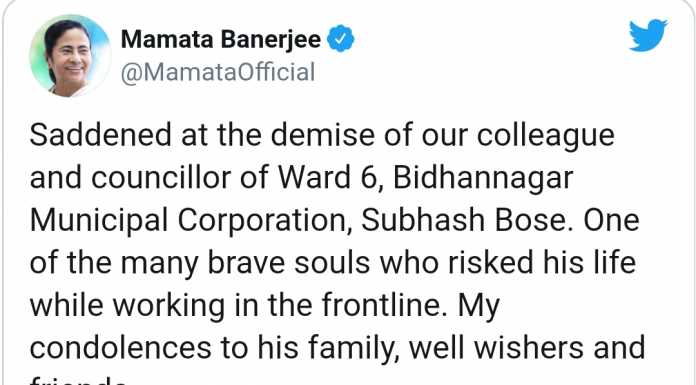Open Mamata Banerjee's profile picture
The width and height of the screenshot is (696, 385).
point(70,56)
